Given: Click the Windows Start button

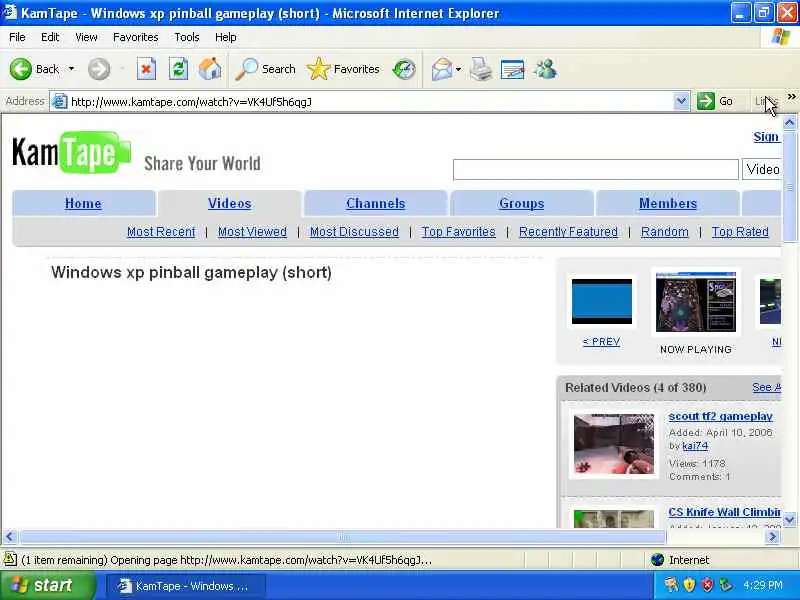Looking at the screenshot, I should tap(47, 585).
